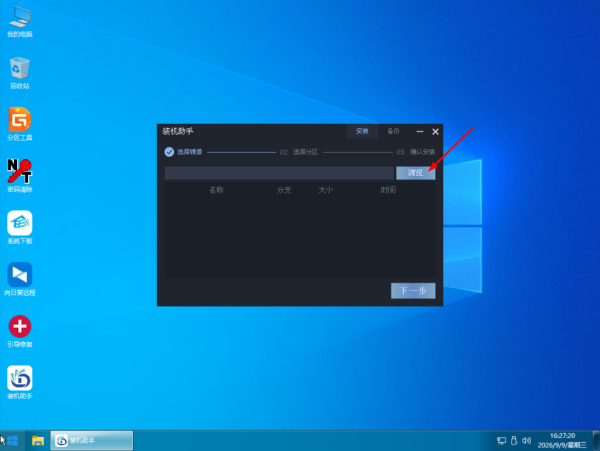Screen dimensions: 600x451
Task: Open the Windows Start button
Action: click(13, 441)
